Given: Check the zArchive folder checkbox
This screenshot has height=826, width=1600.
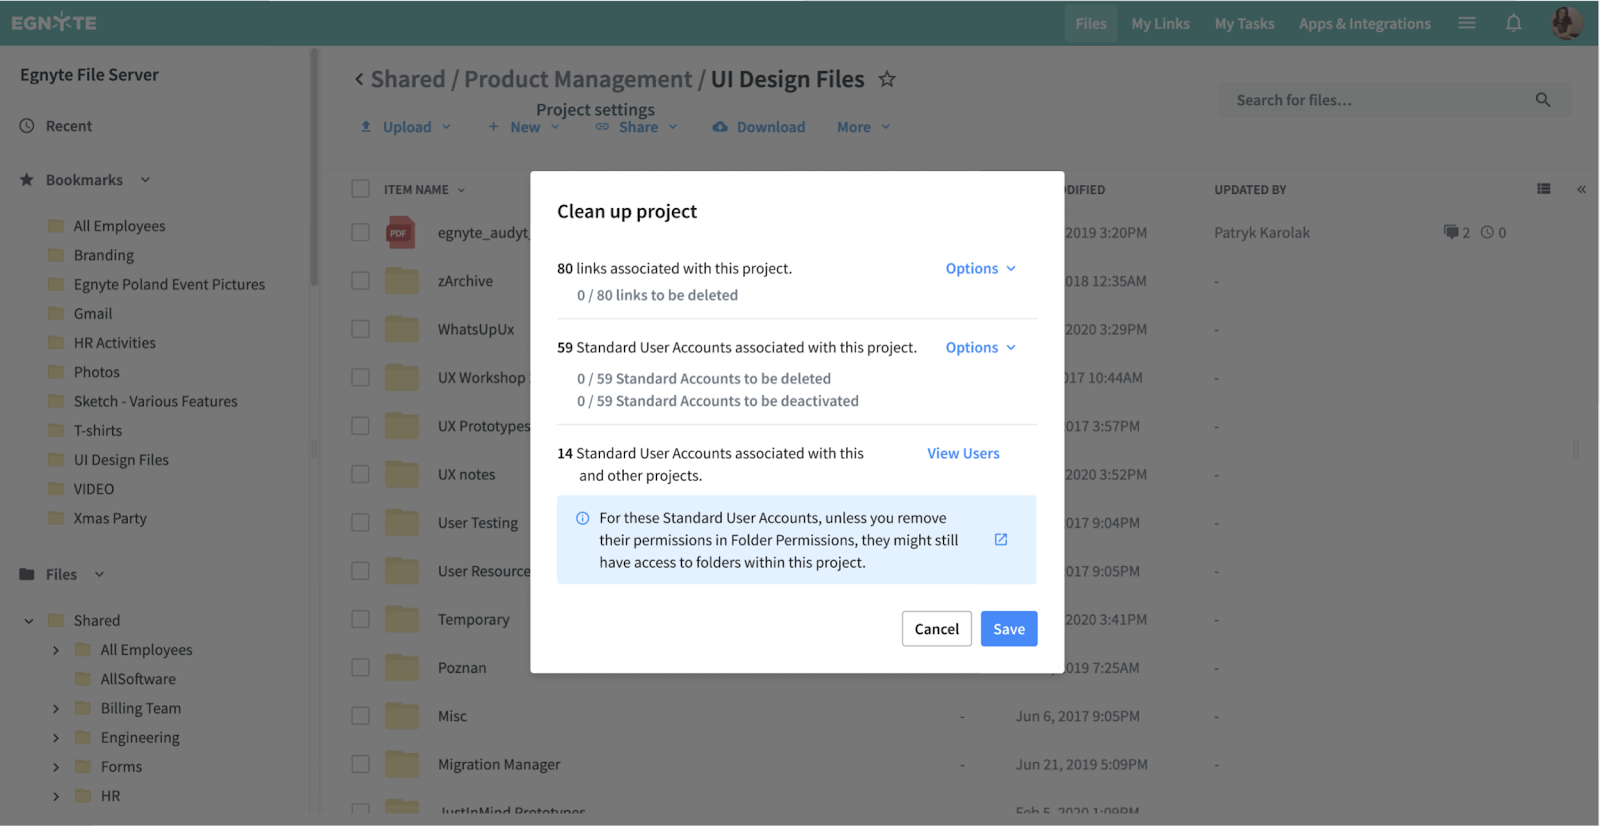Looking at the screenshot, I should [x=360, y=281].
